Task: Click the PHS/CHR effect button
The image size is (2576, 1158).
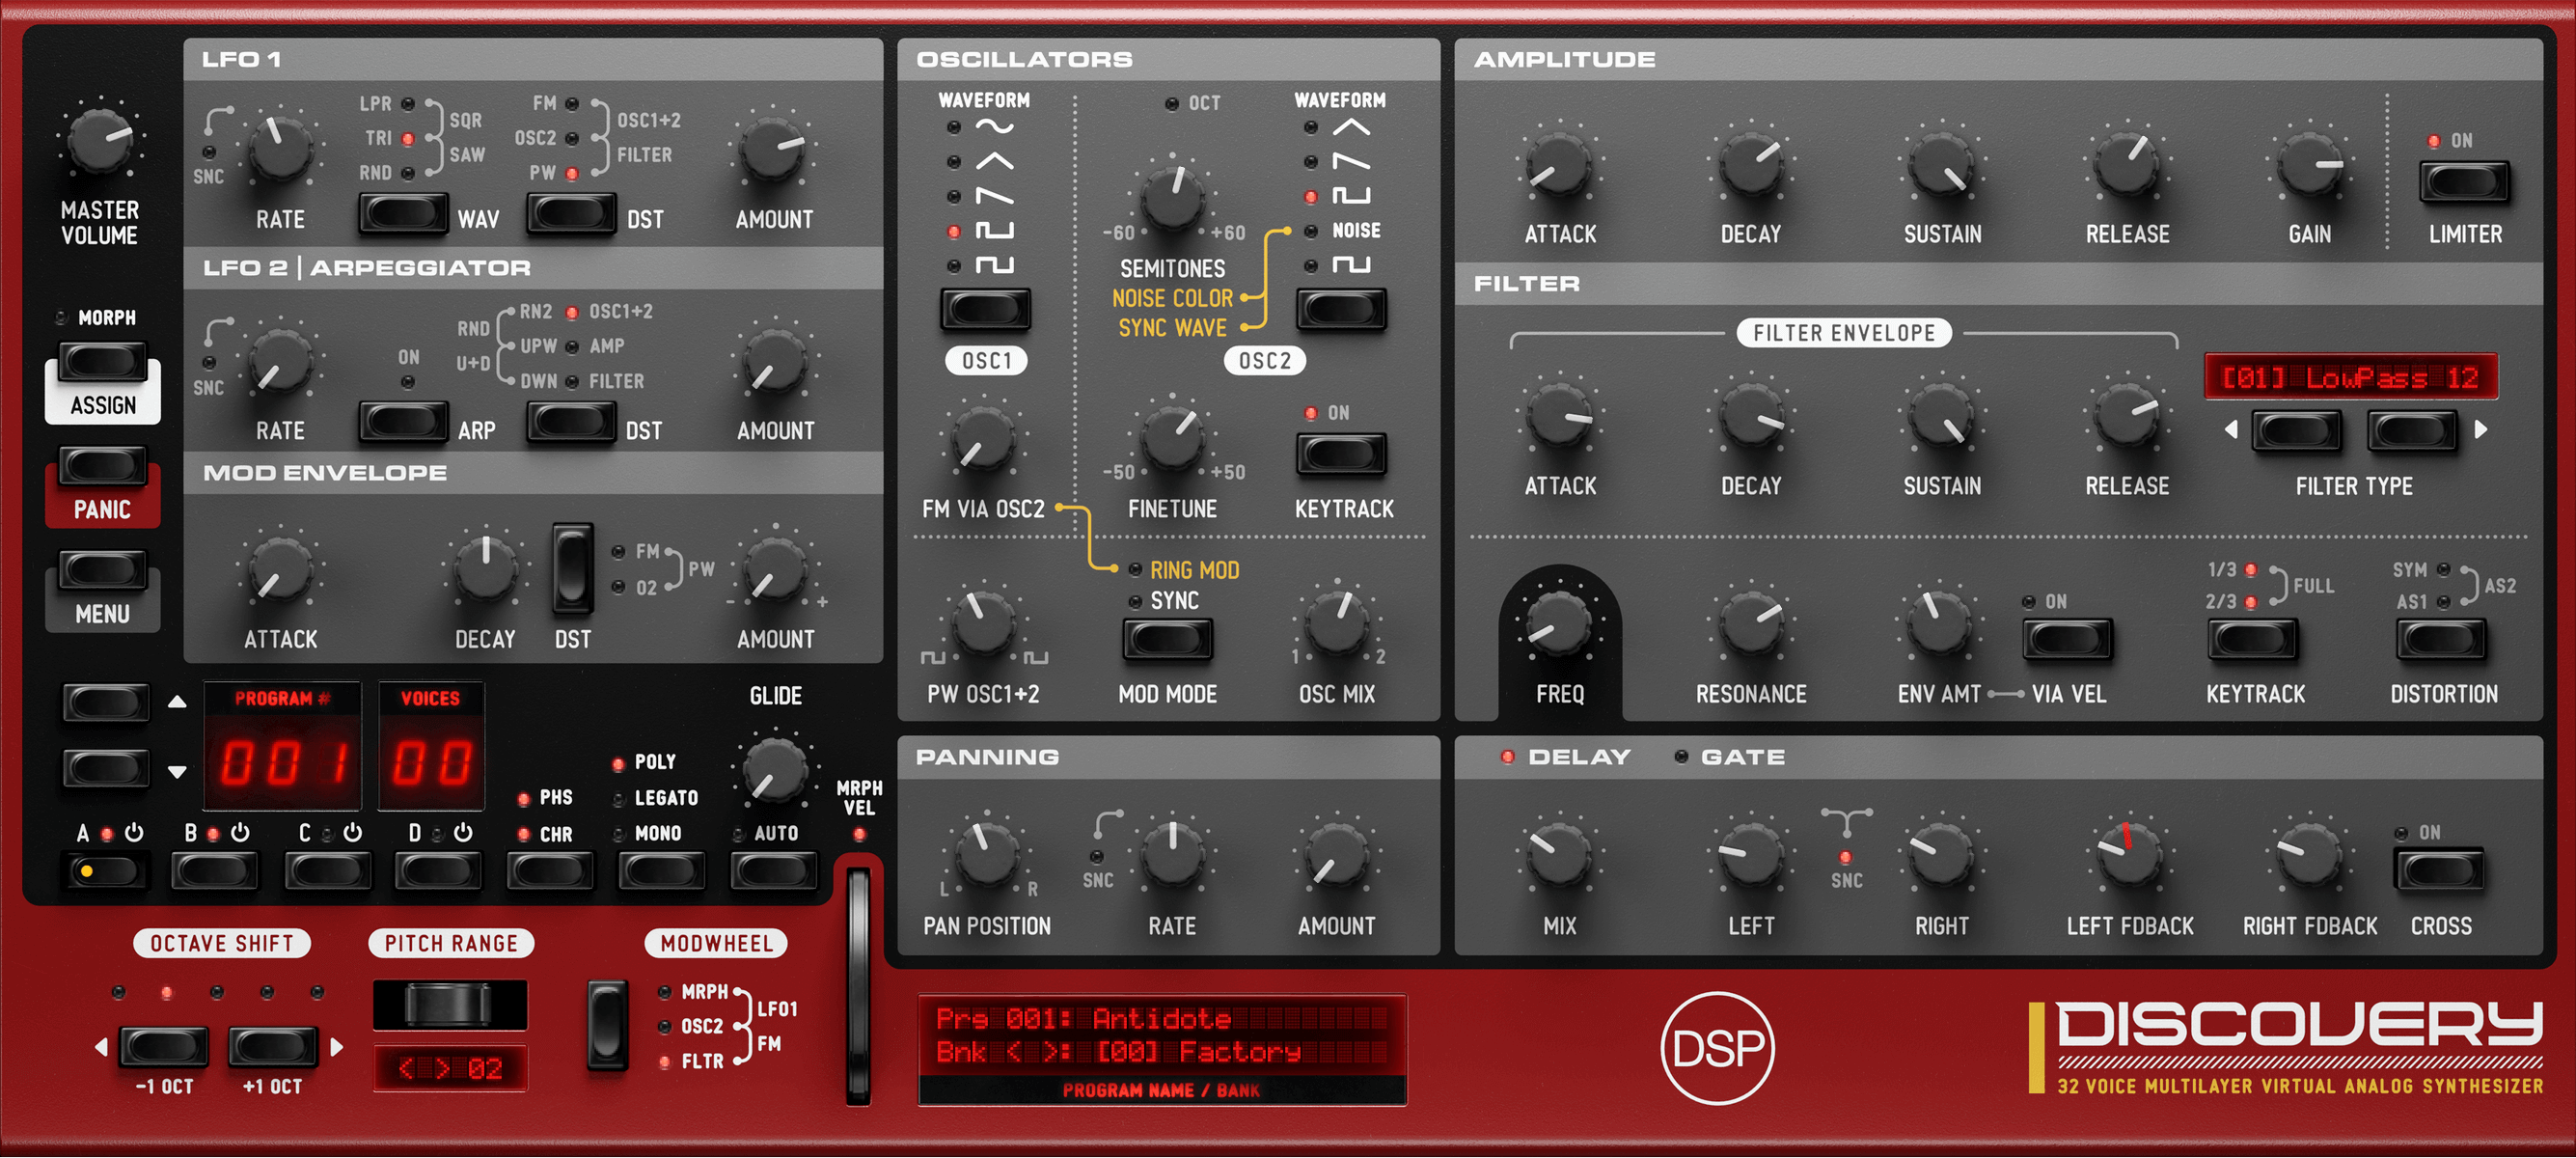Action: tap(550, 871)
